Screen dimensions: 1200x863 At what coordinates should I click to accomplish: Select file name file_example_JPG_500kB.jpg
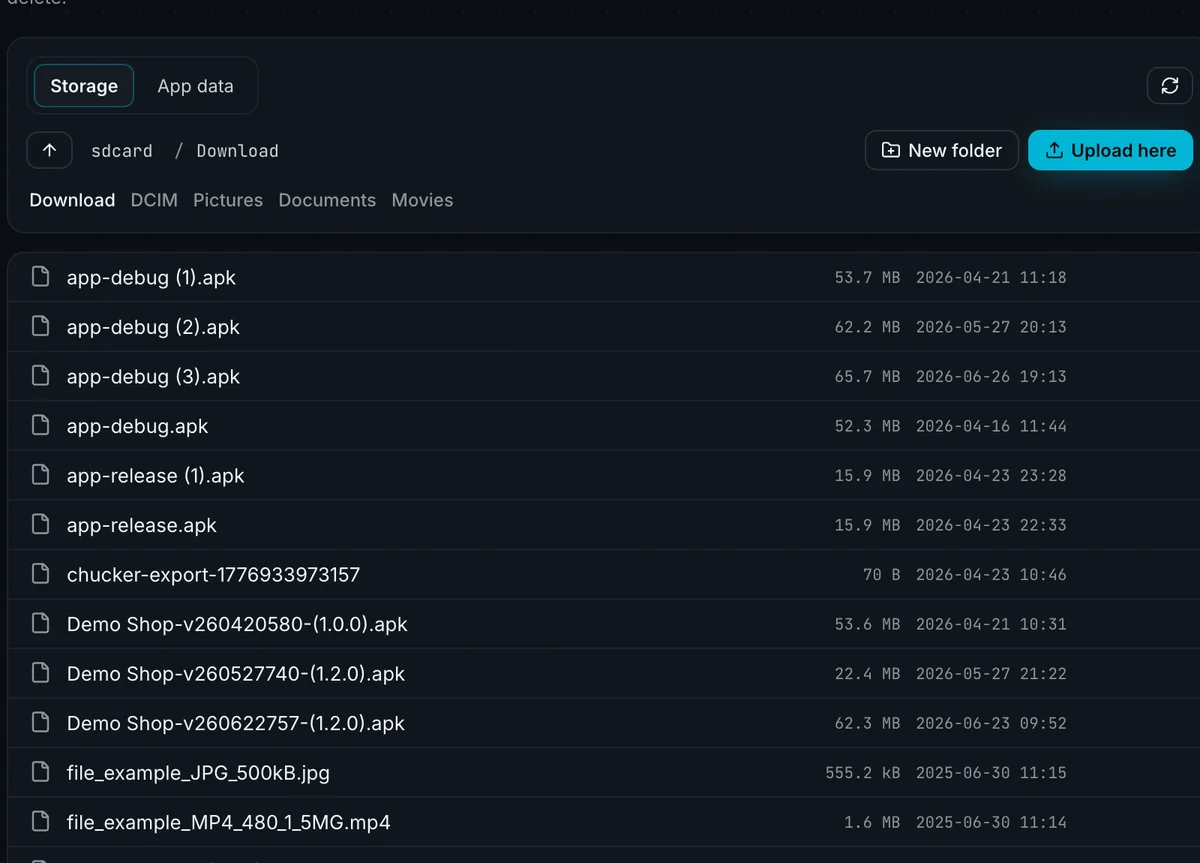pyautogui.click(x=198, y=772)
